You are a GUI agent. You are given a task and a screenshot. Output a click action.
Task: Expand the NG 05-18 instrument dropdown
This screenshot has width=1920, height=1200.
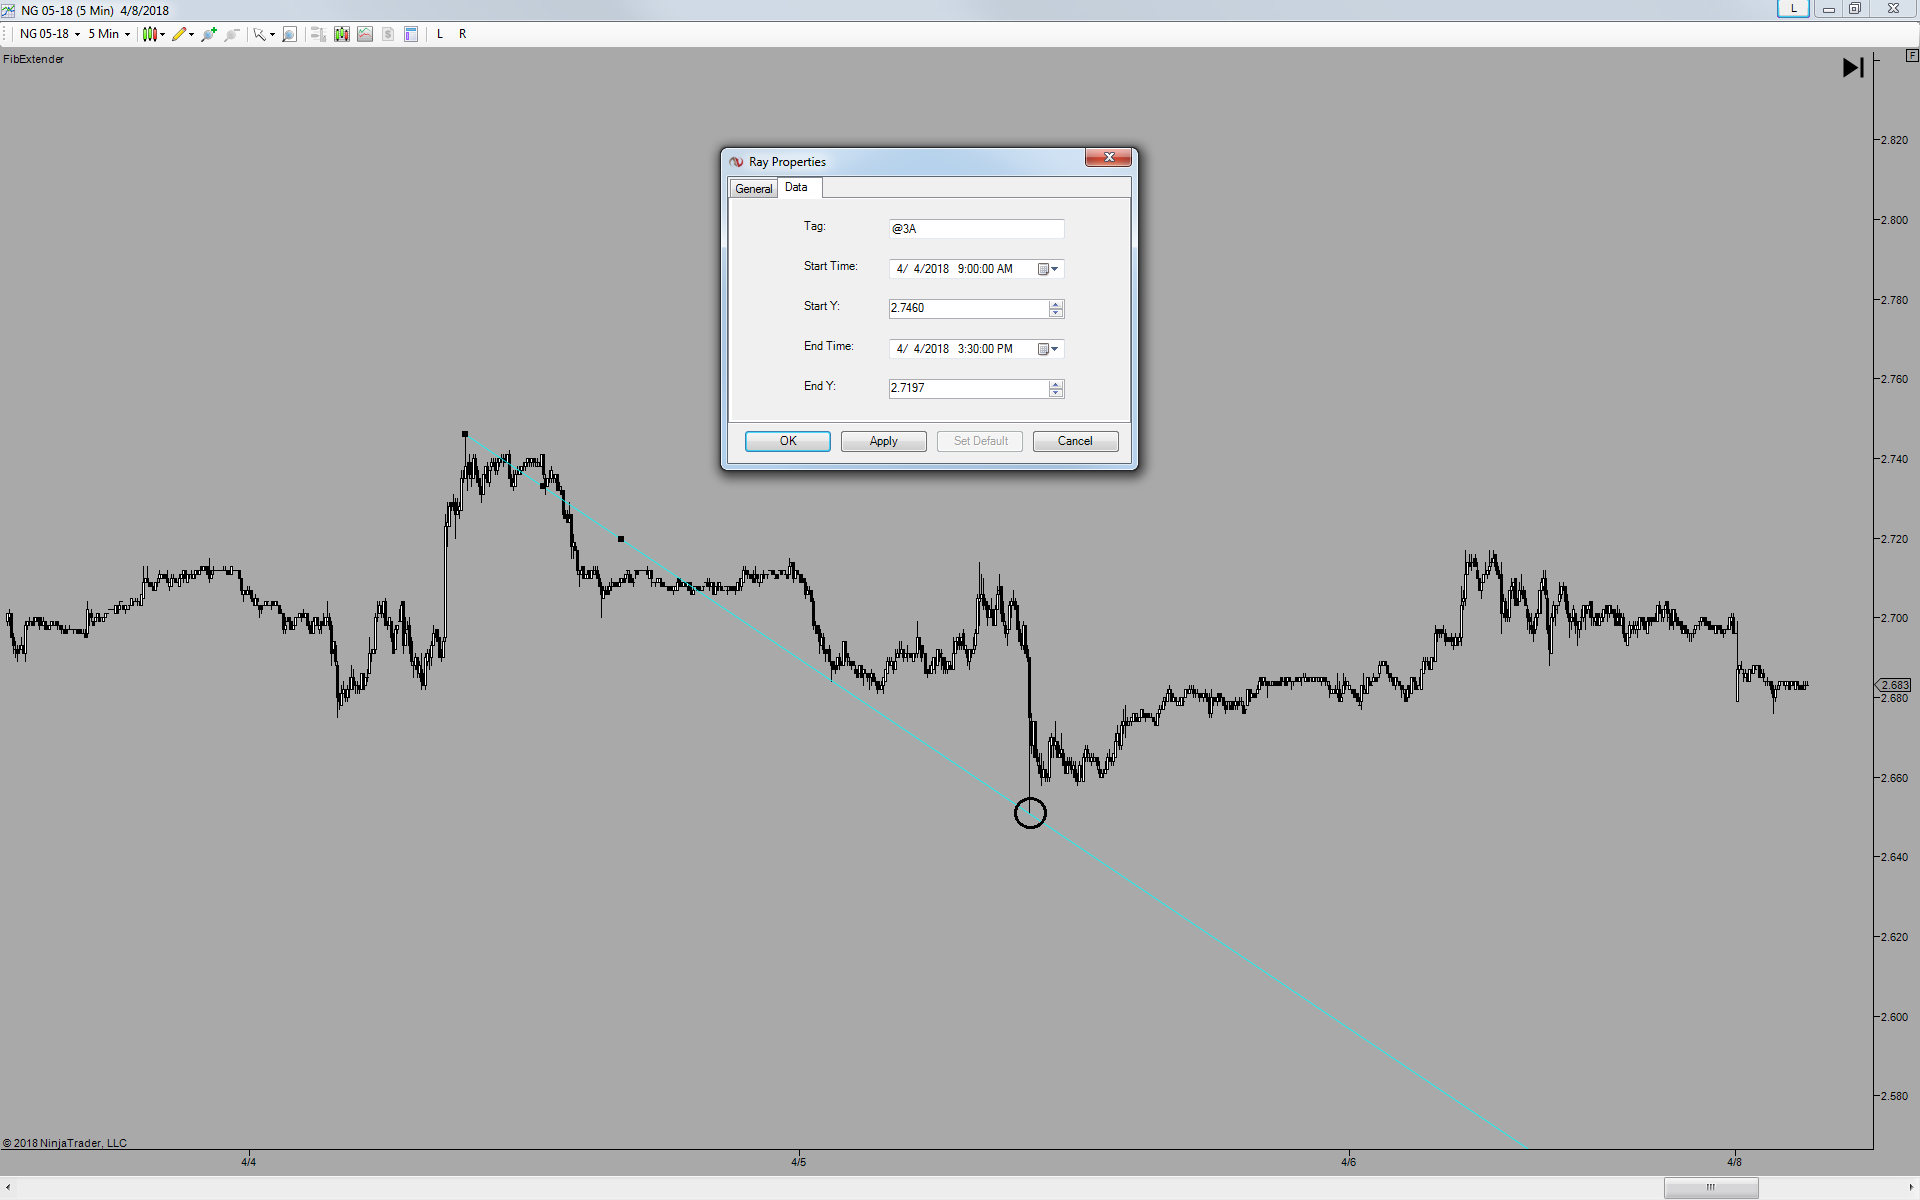coord(77,34)
